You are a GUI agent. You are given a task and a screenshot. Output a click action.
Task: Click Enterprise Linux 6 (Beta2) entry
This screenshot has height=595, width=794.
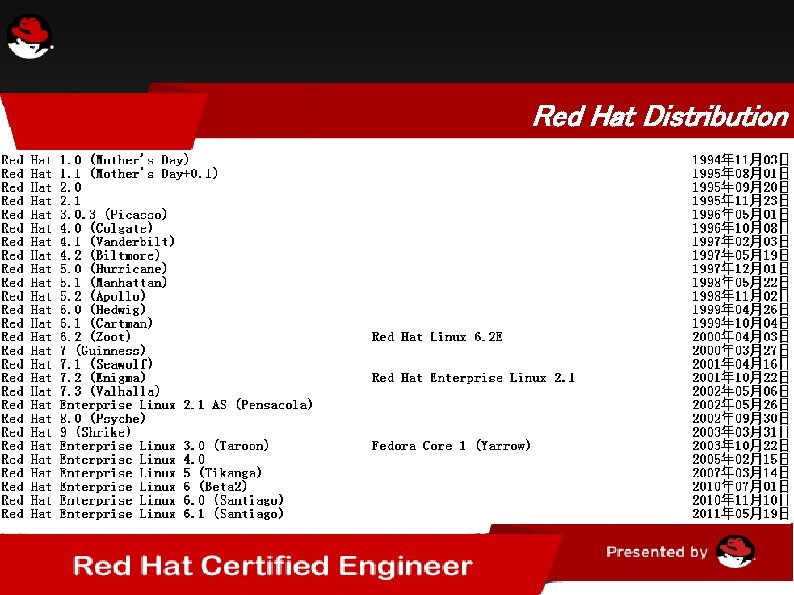(x=124, y=487)
